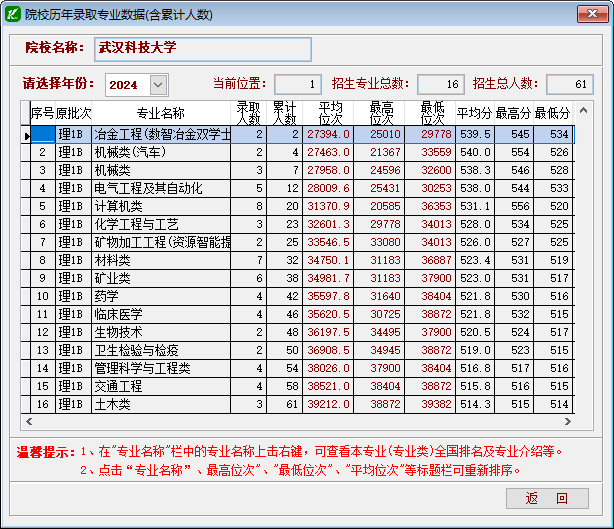Viewport: 614px width, 529px height.
Task: Click average rank value 27958.0
Action: pyautogui.click(x=328, y=170)
